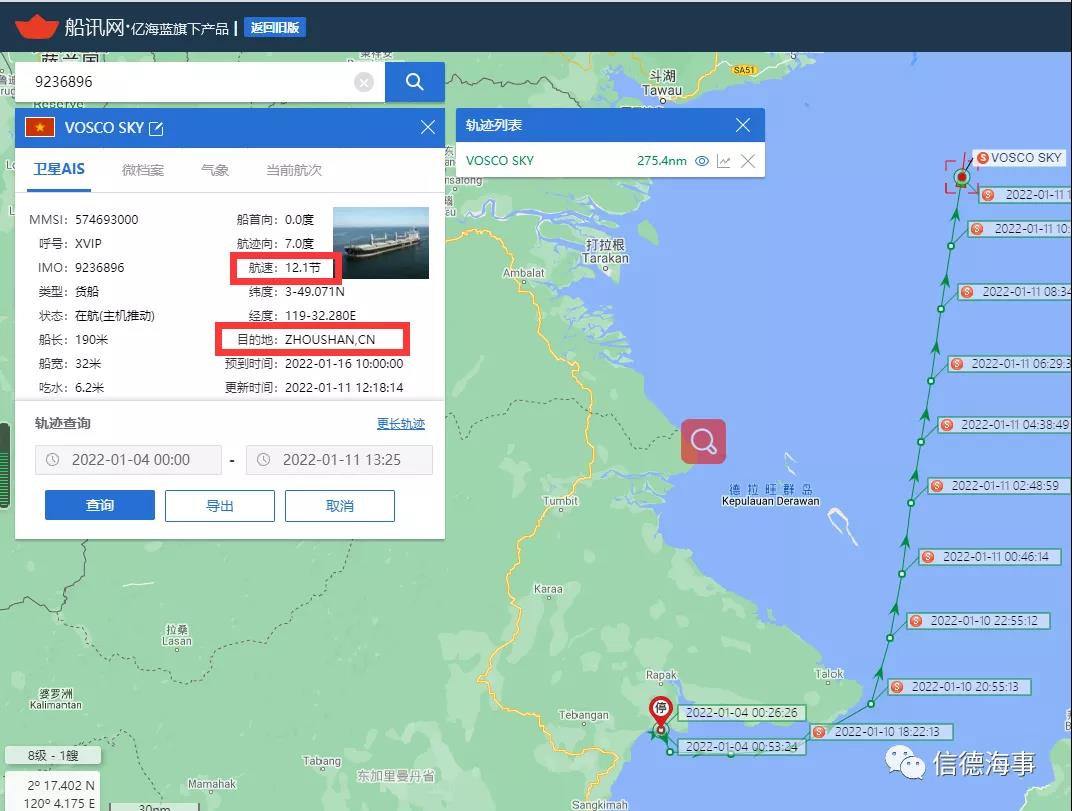Clear the search box with the x icon
The width and height of the screenshot is (1072, 811).
[364, 81]
